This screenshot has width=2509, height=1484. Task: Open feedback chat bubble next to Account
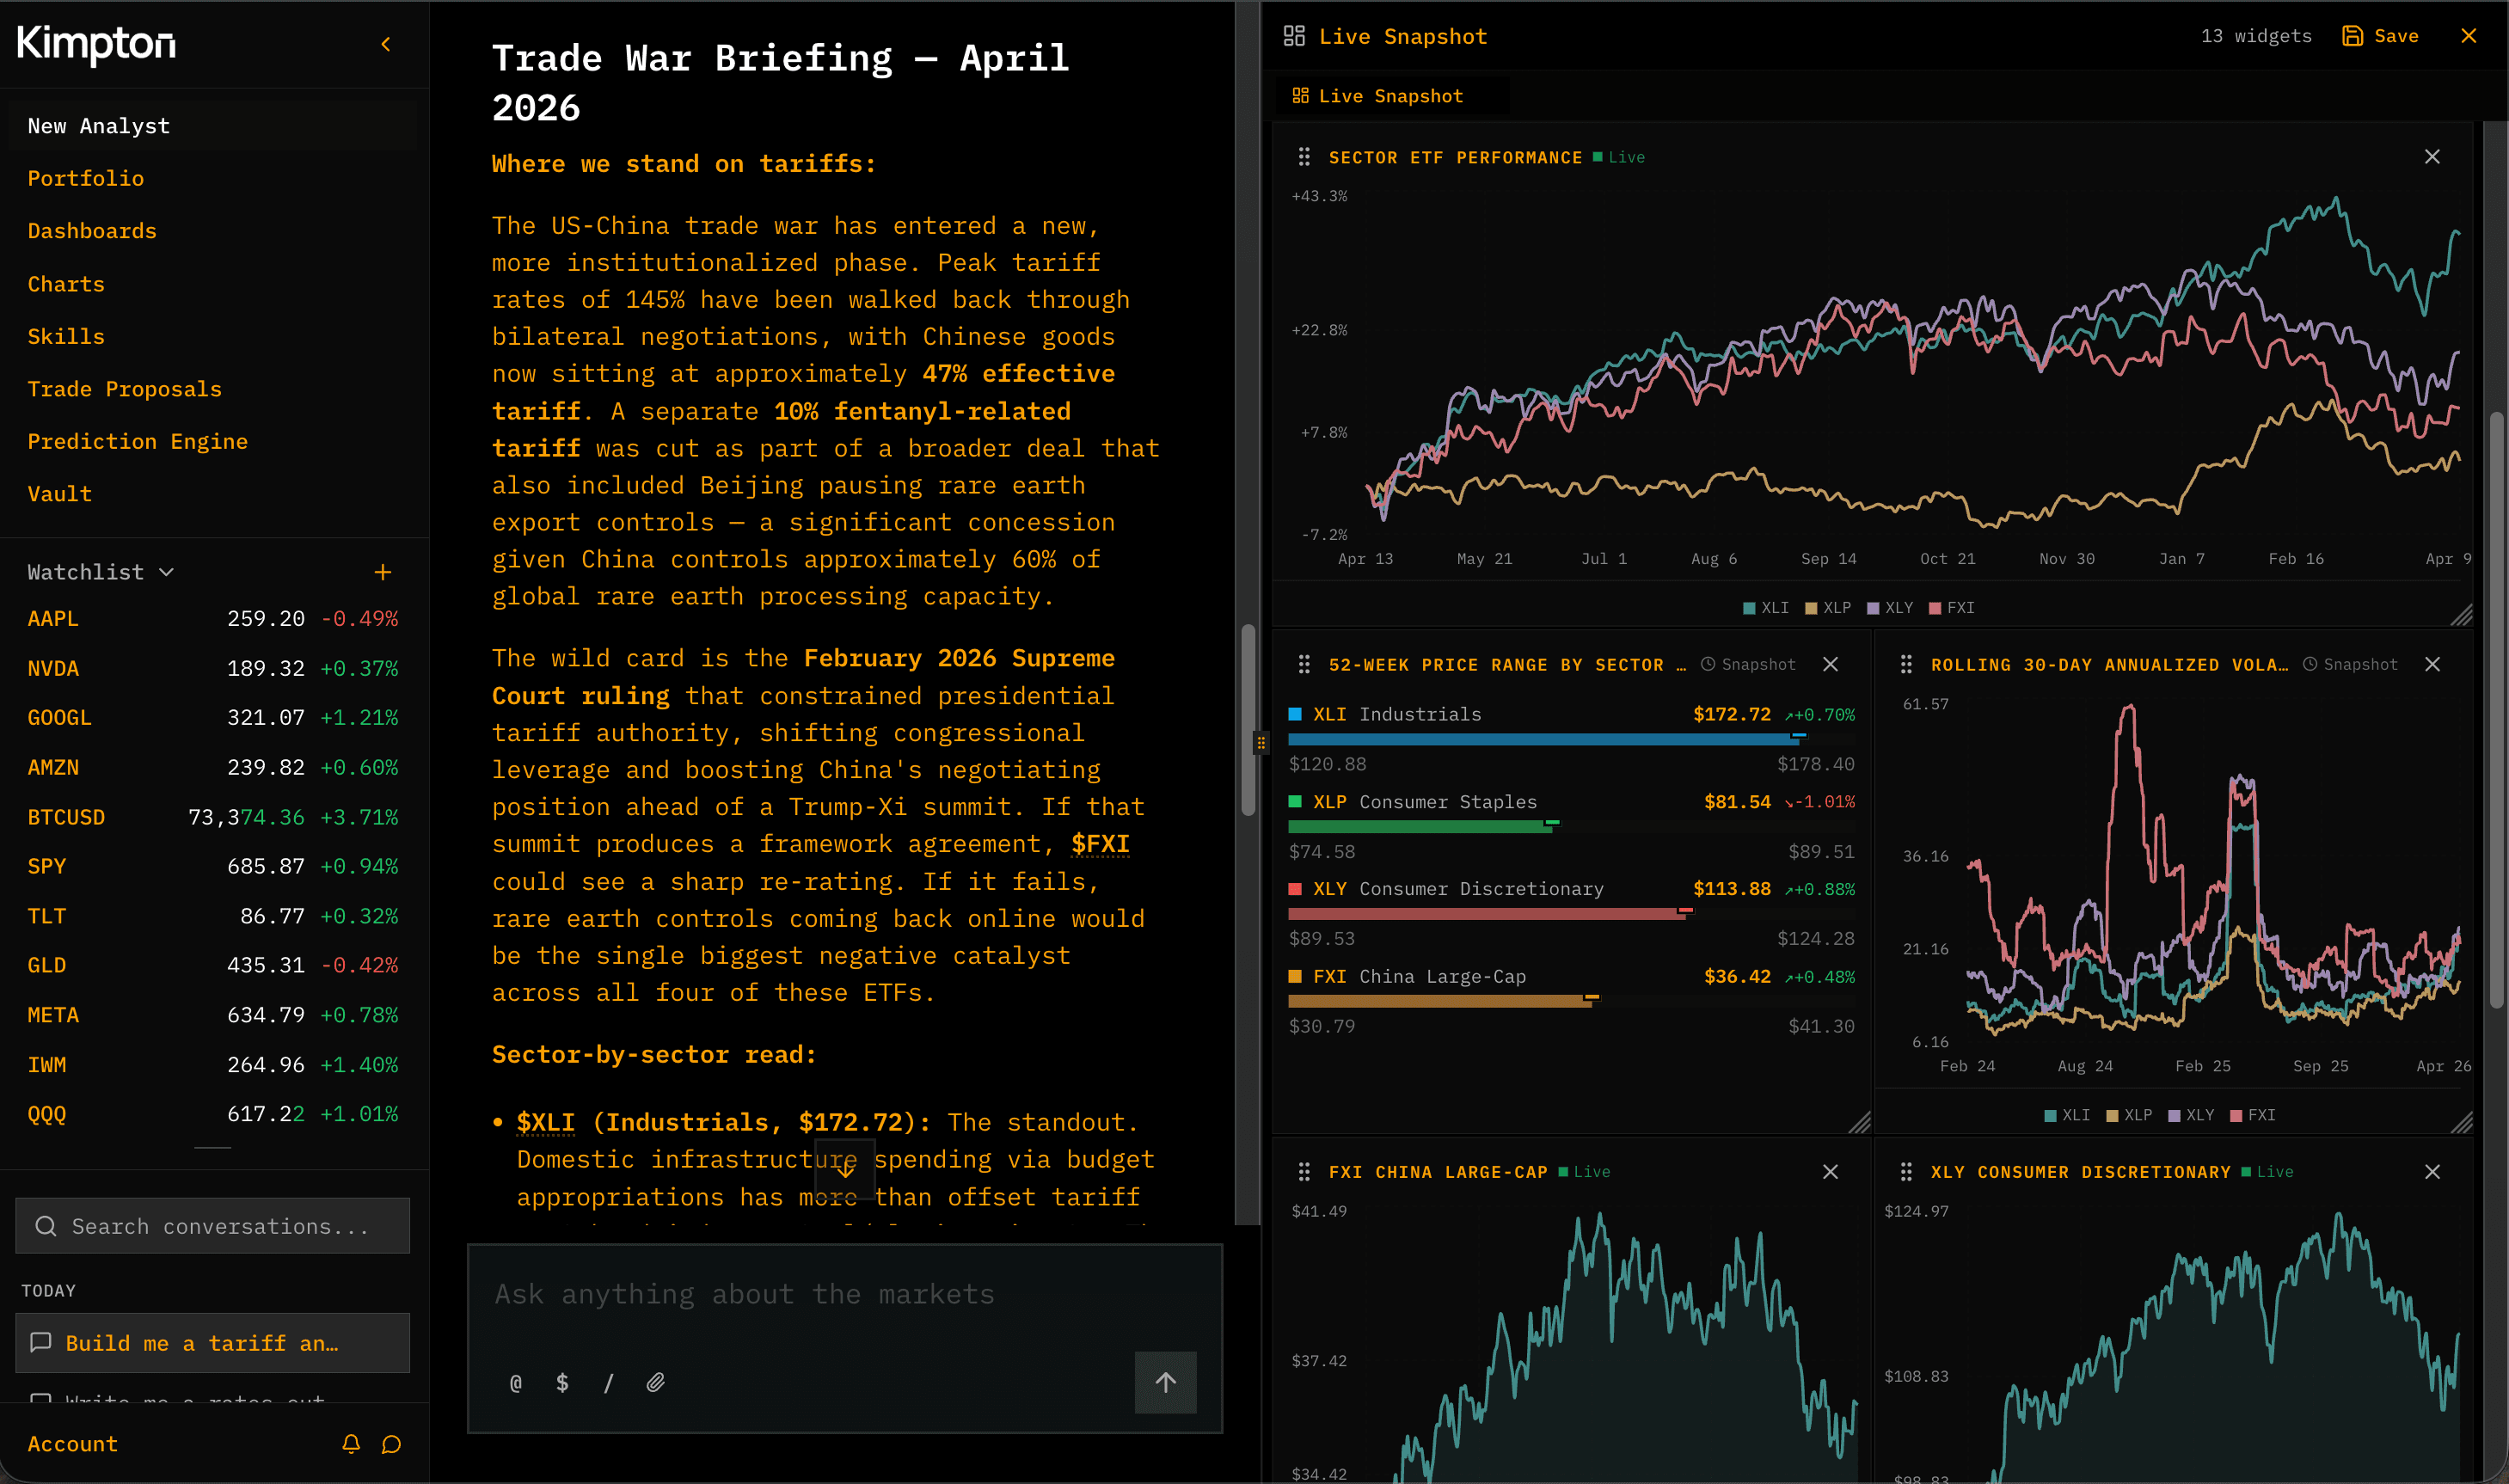tap(390, 1444)
